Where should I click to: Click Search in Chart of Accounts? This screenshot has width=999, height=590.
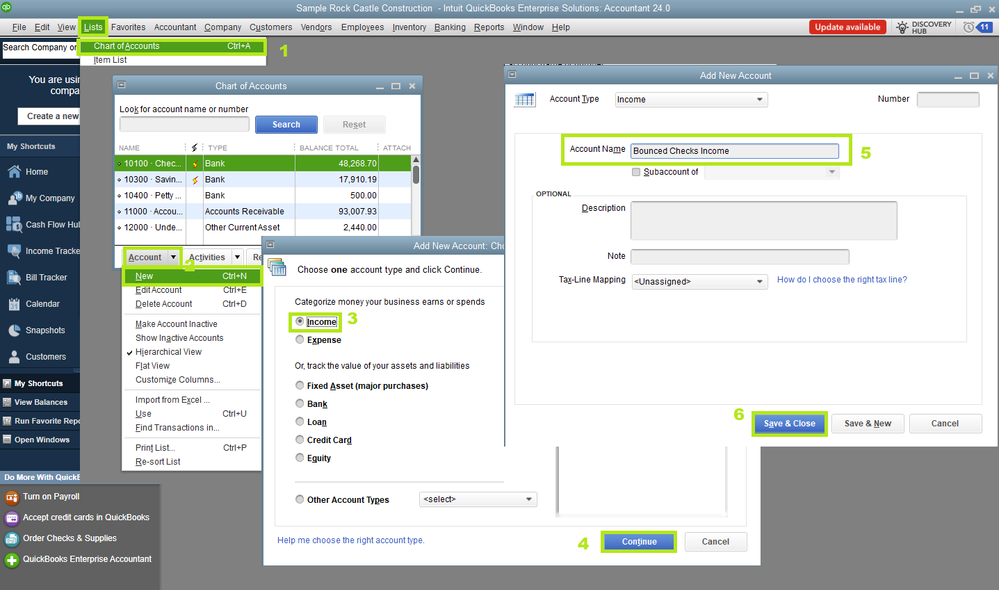click(x=286, y=125)
